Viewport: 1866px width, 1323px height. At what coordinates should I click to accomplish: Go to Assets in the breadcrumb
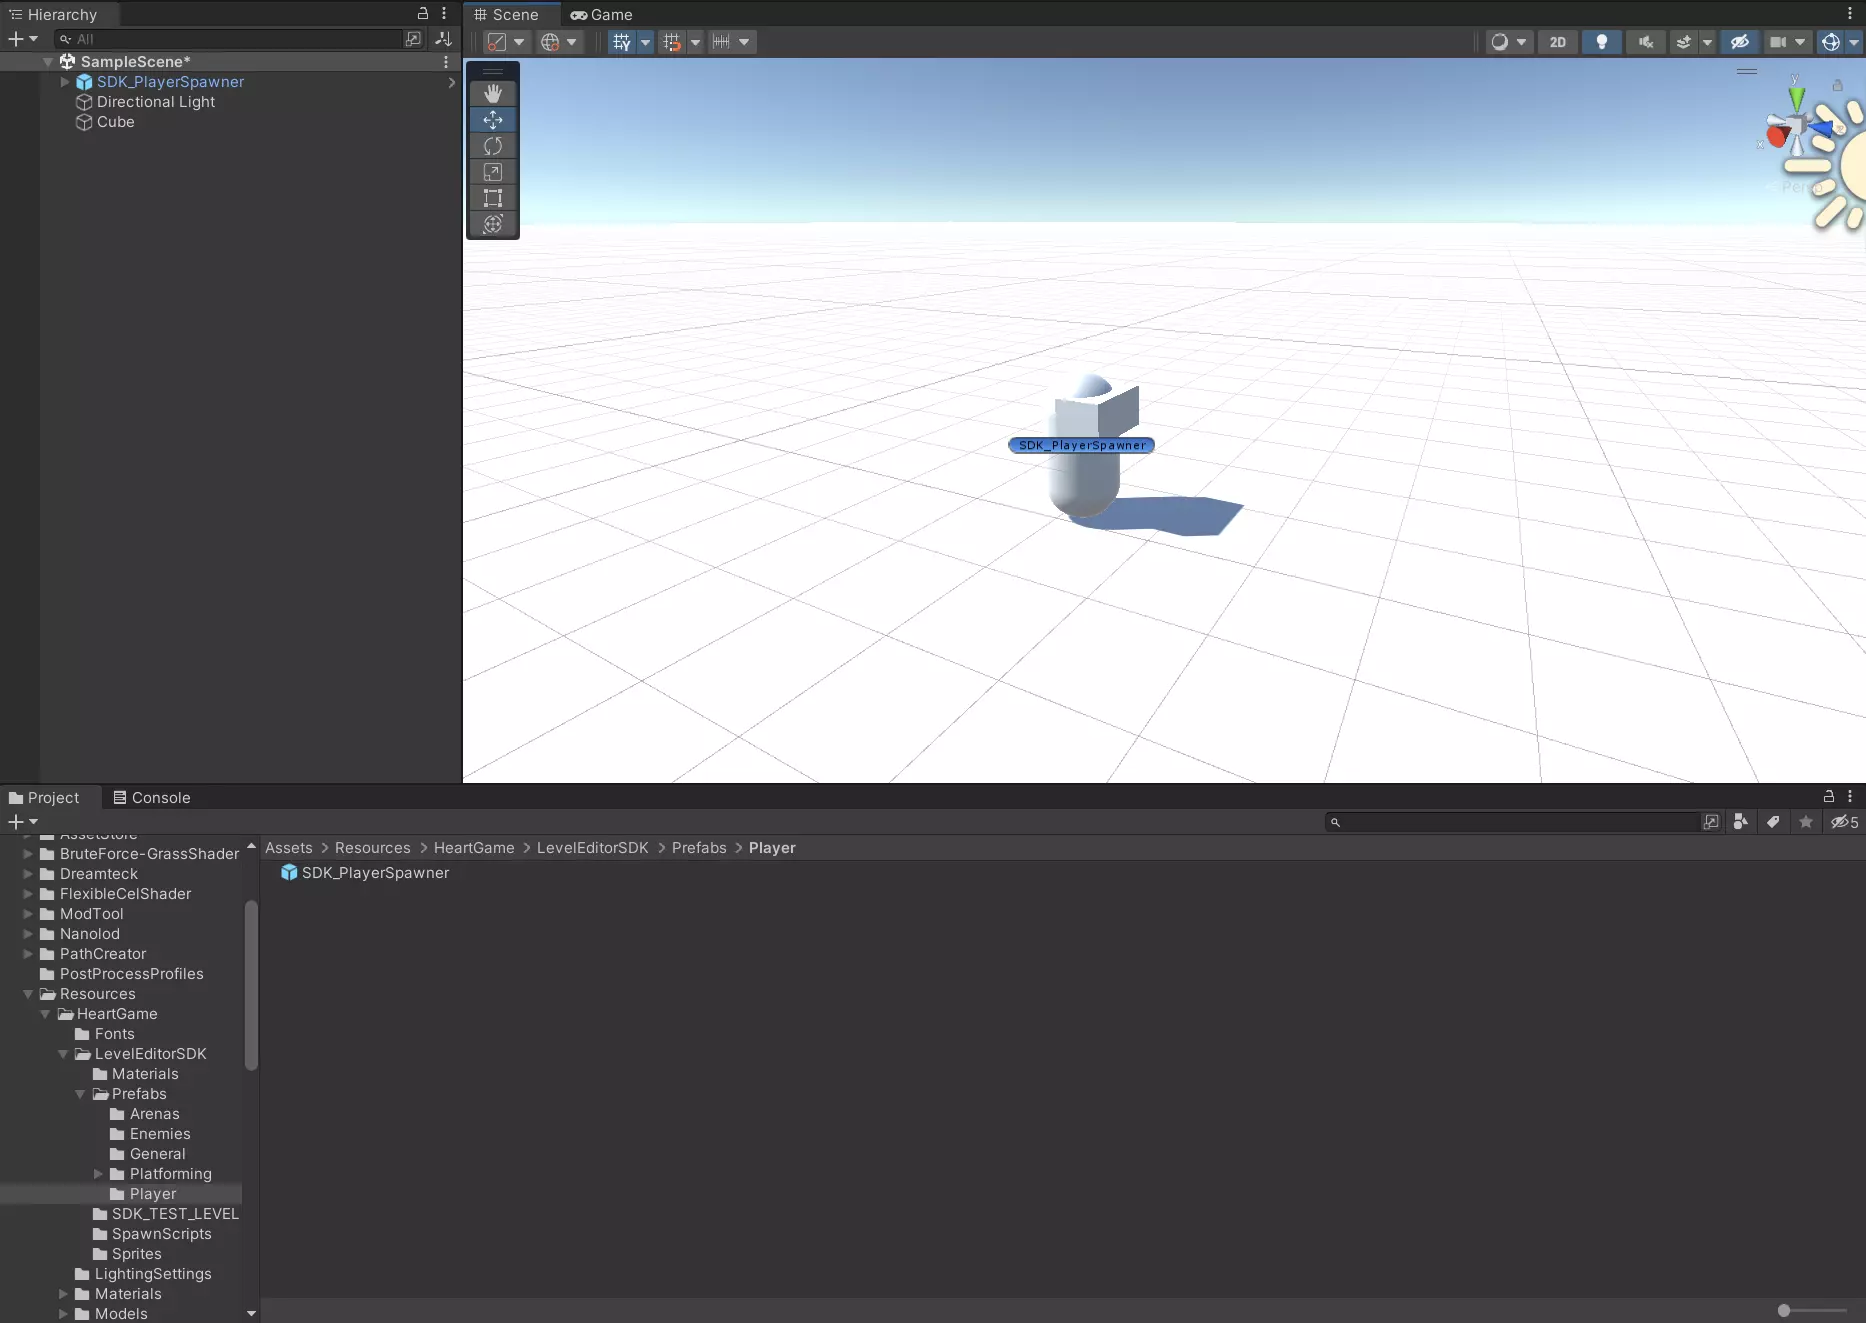289,848
